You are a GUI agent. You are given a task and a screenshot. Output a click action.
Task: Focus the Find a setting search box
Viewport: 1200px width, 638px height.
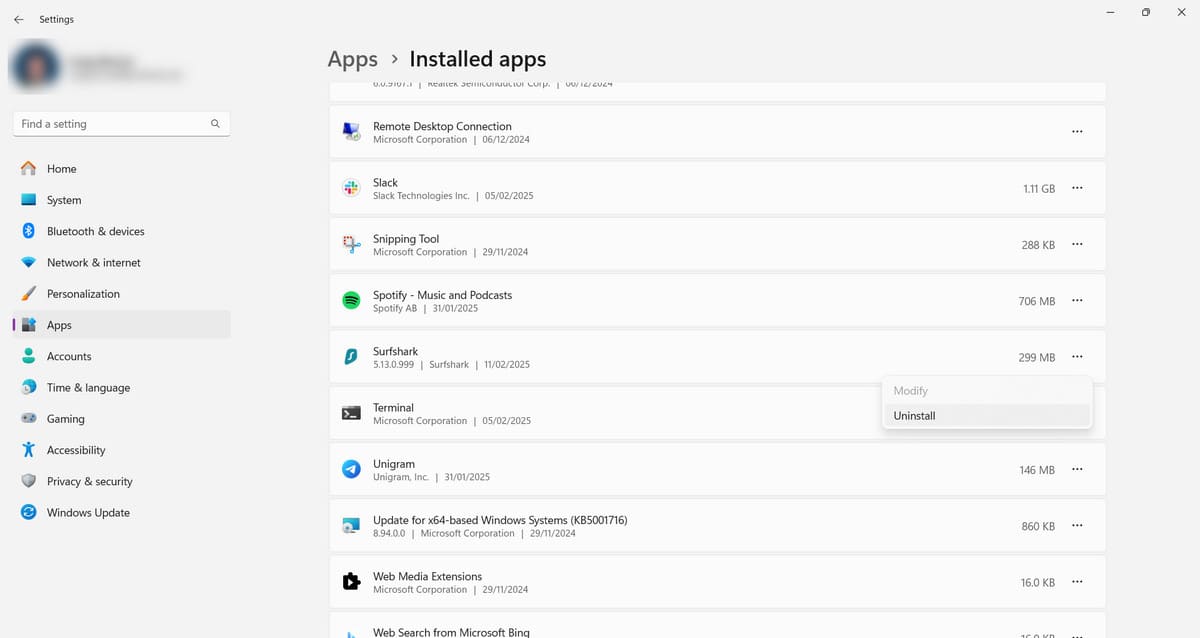click(x=121, y=124)
